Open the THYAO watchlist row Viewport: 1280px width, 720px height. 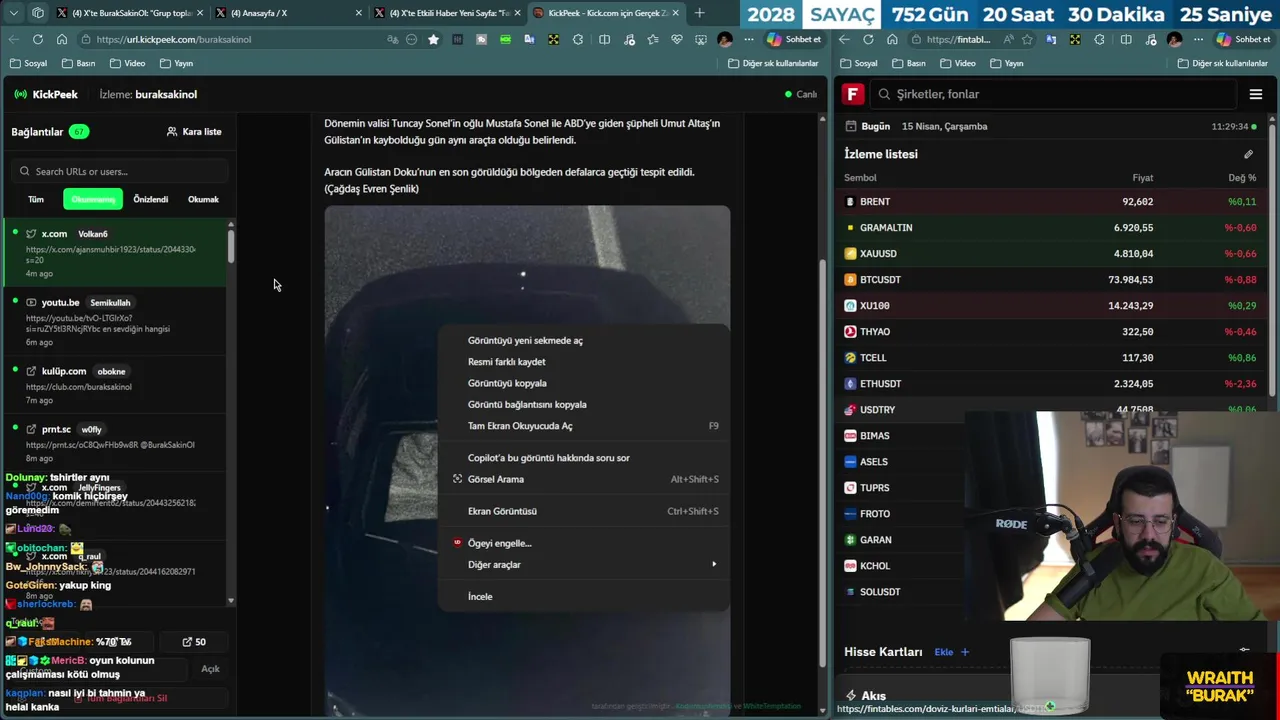pyautogui.click(x=1052, y=331)
